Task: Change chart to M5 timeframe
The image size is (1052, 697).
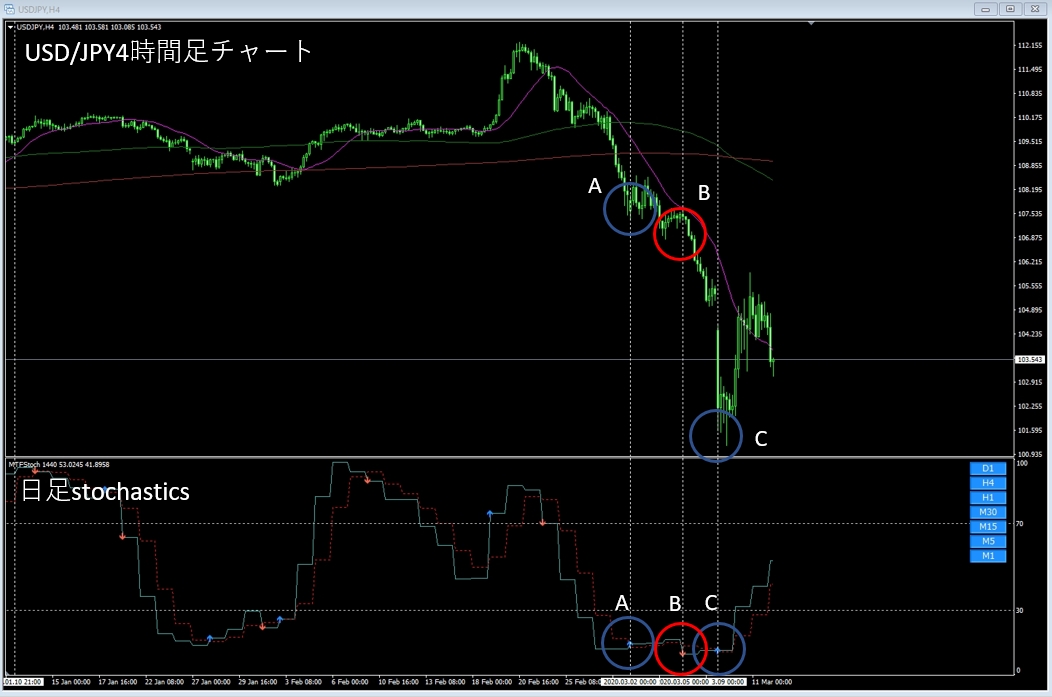Action: pyautogui.click(x=988, y=541)
